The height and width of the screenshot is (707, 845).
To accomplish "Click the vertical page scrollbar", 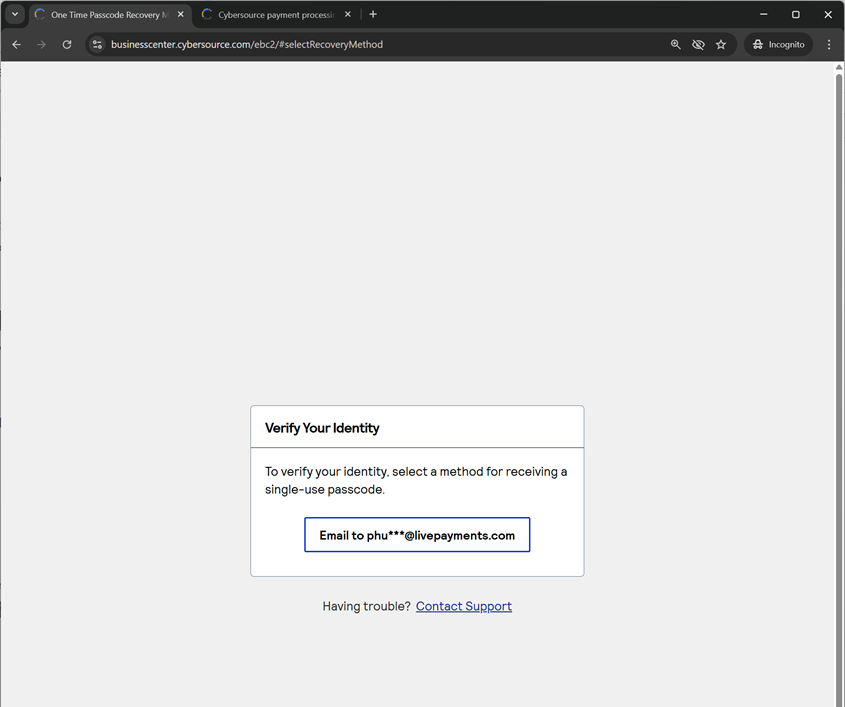I will coord(839,380).
